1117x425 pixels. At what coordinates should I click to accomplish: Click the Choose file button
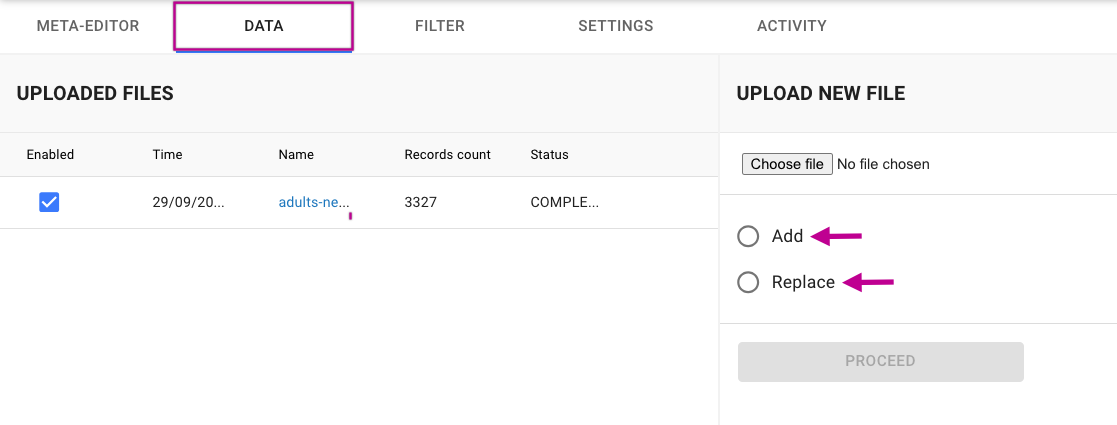coord(787,164)
